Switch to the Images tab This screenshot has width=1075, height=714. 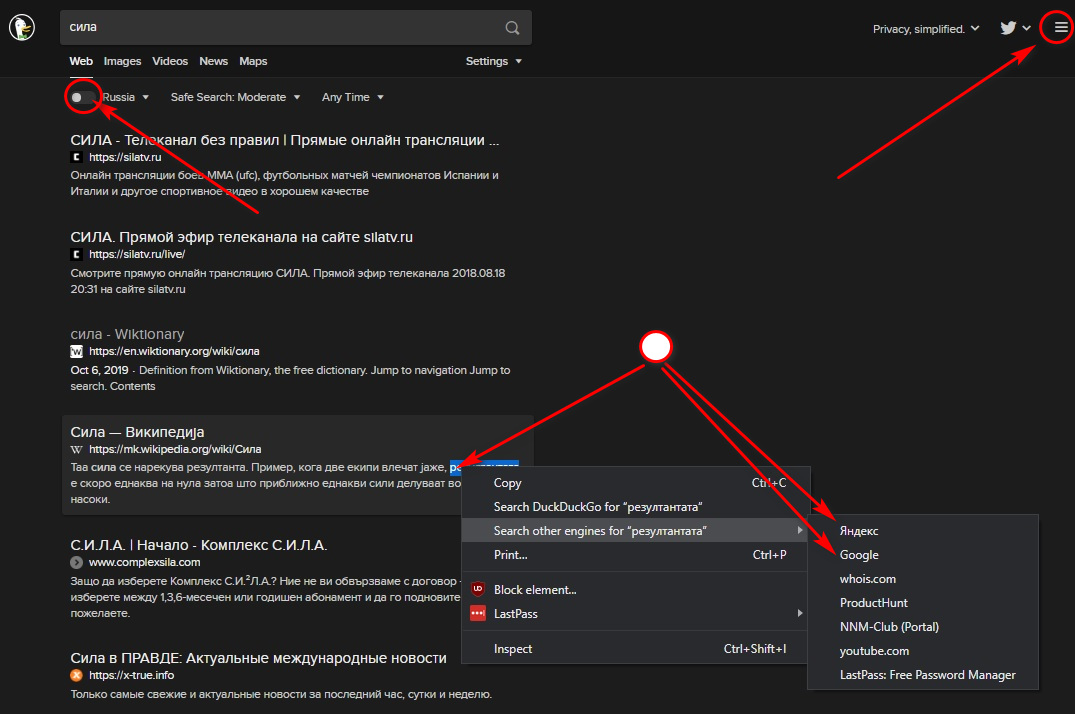[x=122, y=61]
